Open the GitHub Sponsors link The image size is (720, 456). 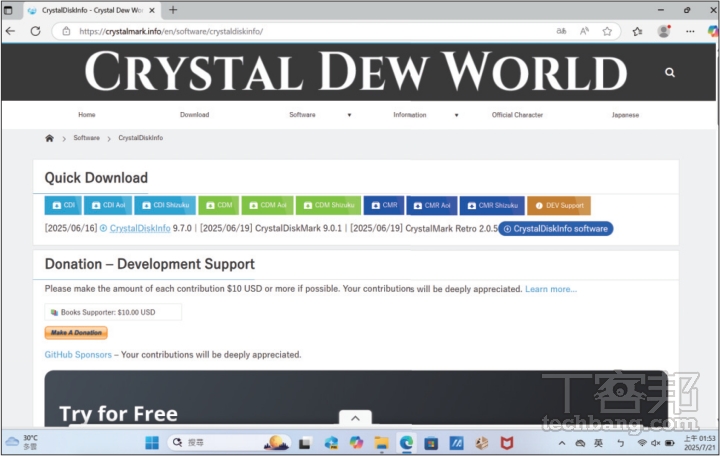pos(78,354)
